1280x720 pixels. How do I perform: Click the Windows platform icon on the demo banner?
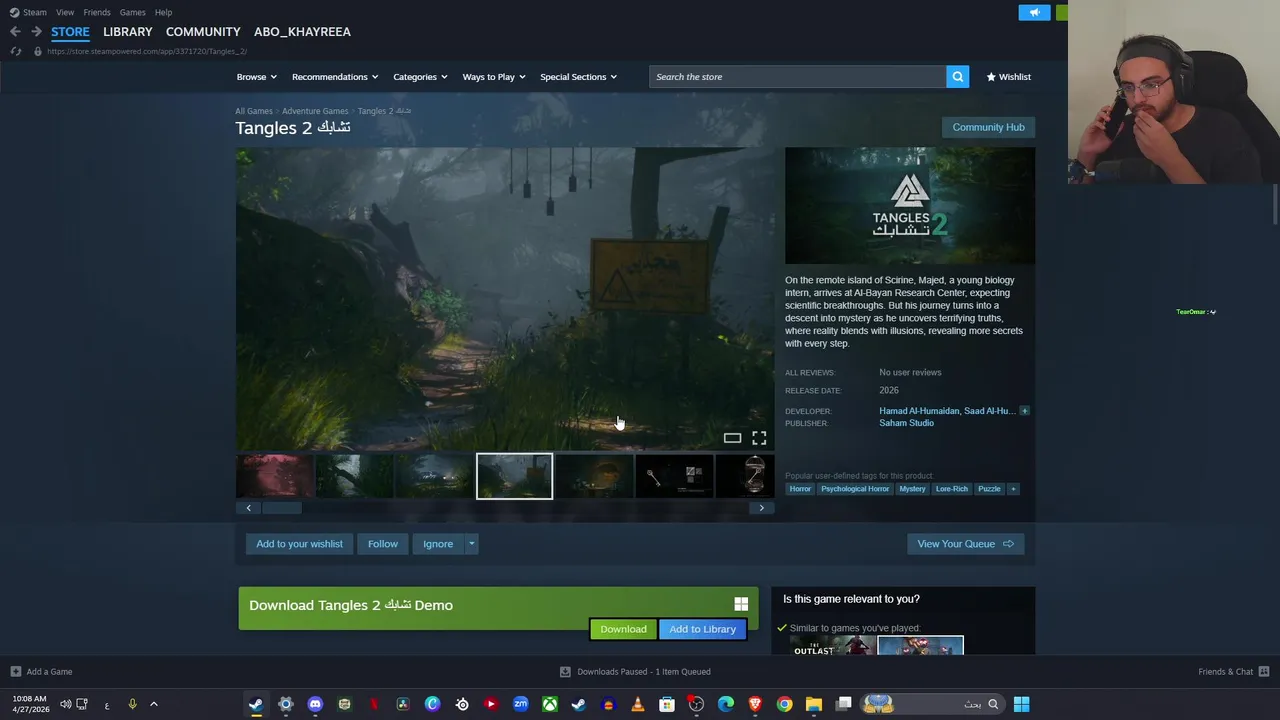click(741, 604)
